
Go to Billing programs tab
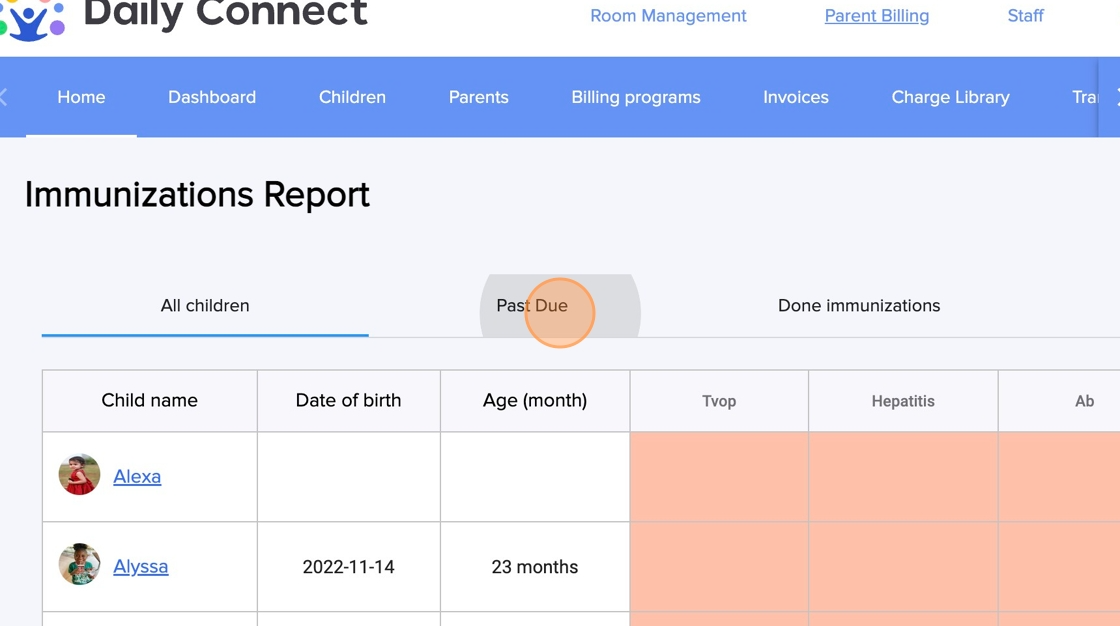636,97
